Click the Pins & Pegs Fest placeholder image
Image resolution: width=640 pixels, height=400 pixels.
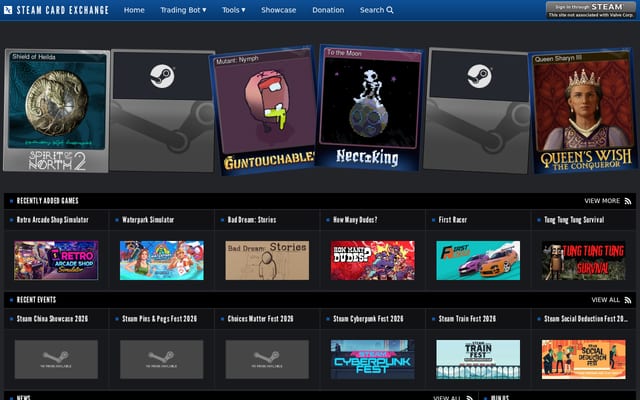pos(162,359)
